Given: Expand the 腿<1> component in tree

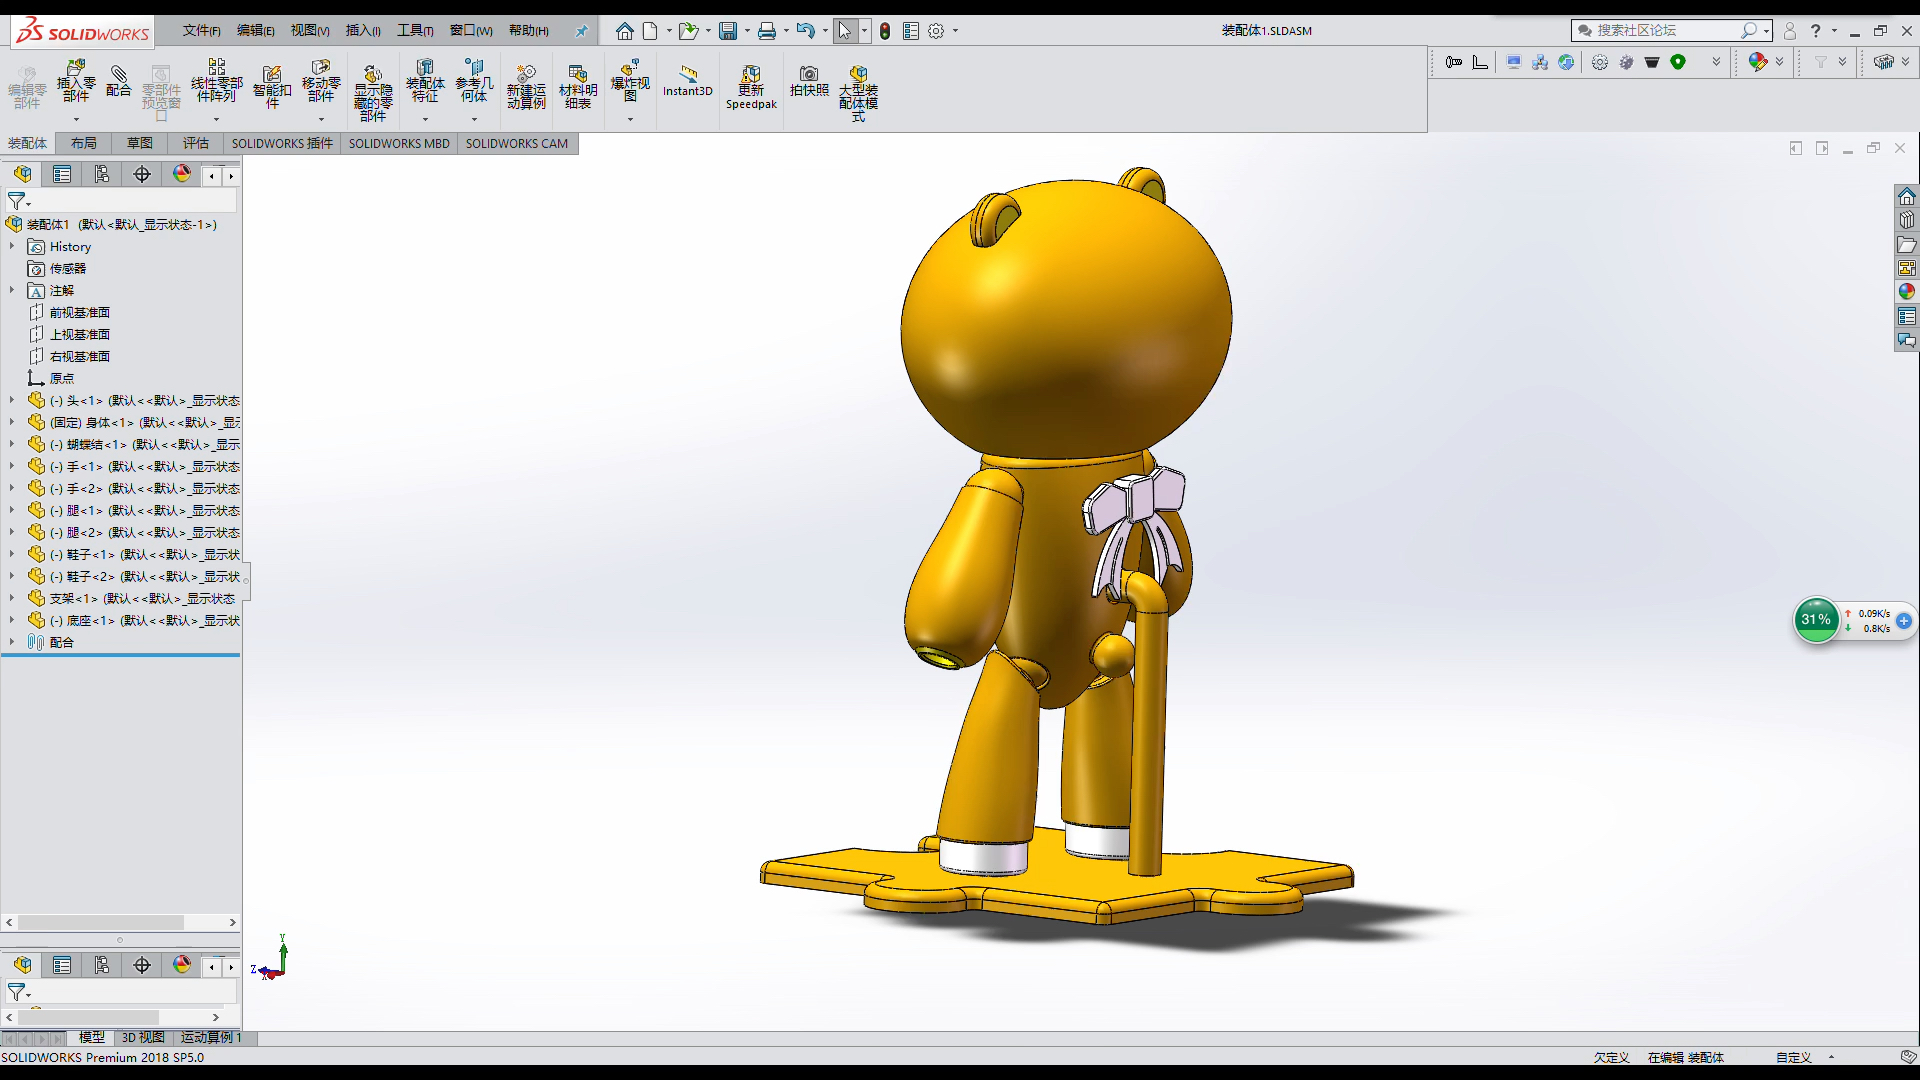Looking at the screenshot, I should click(12, 509).
